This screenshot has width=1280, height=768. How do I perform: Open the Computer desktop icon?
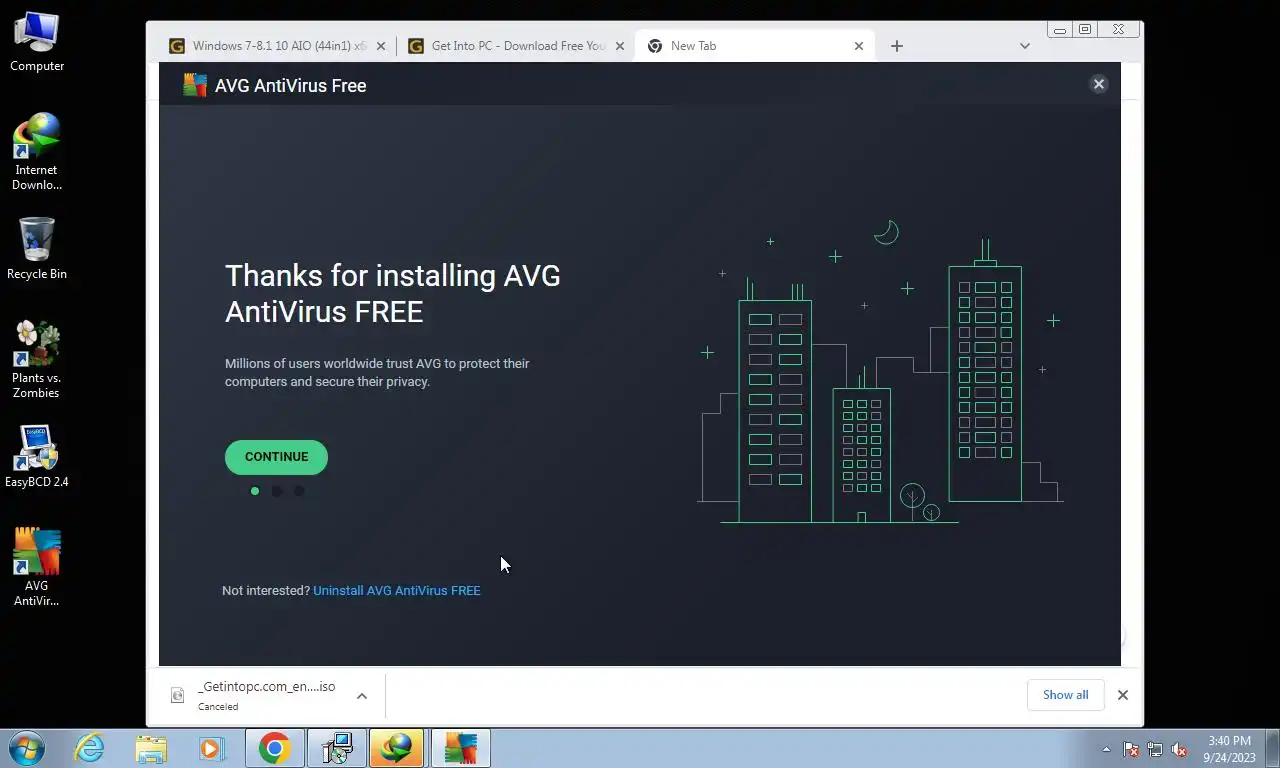tap(37, 41)
